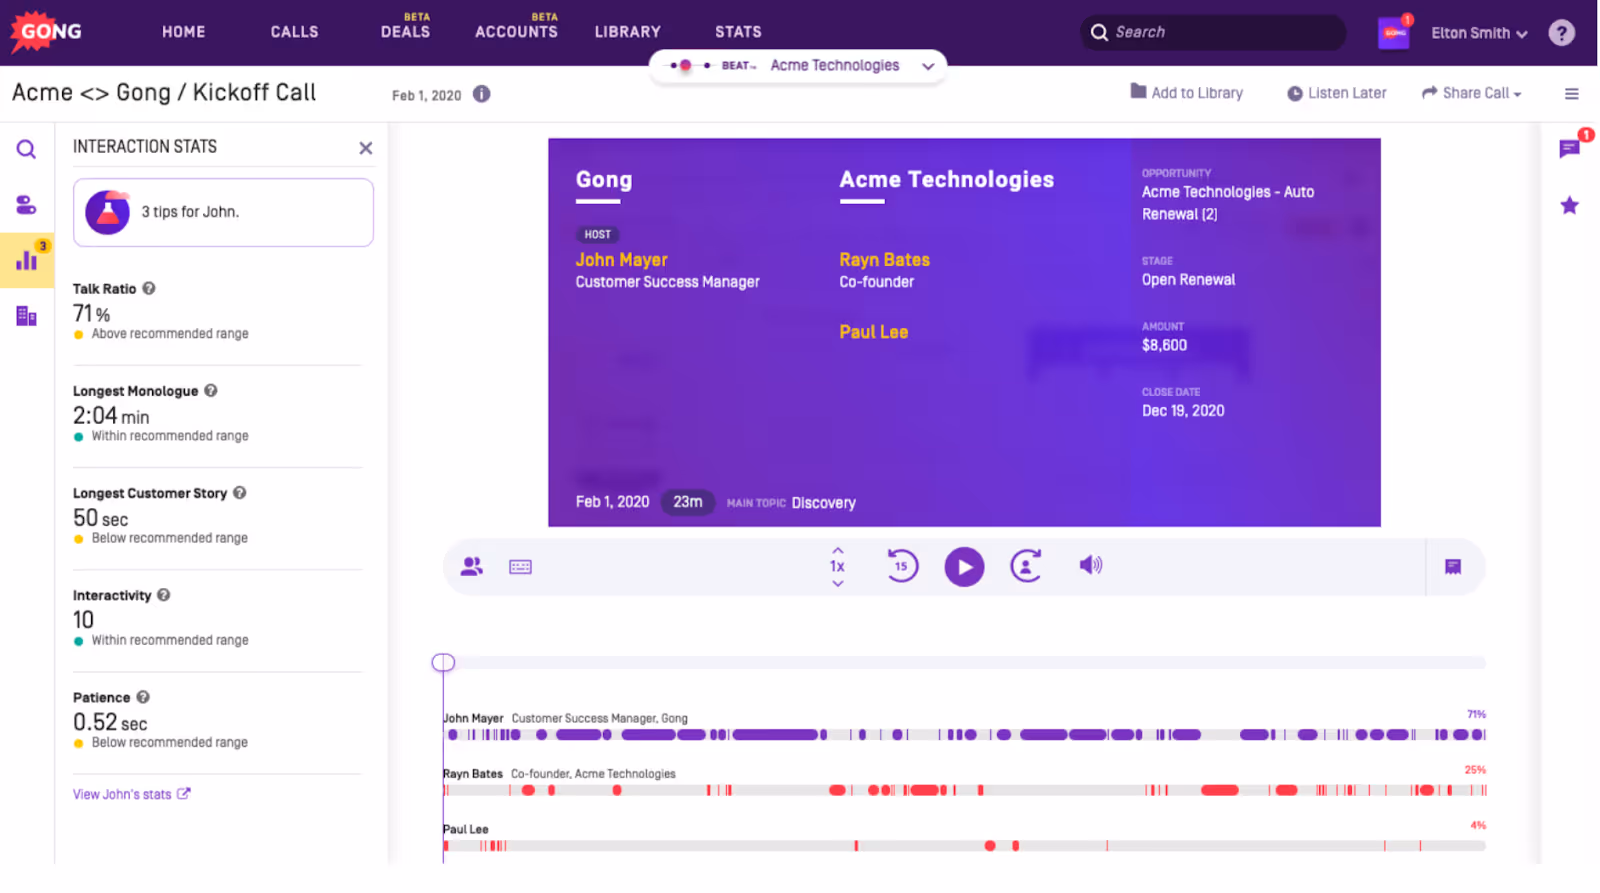Open the CALLS nav item
1600x893 pixels.
(x=294, y=32)
